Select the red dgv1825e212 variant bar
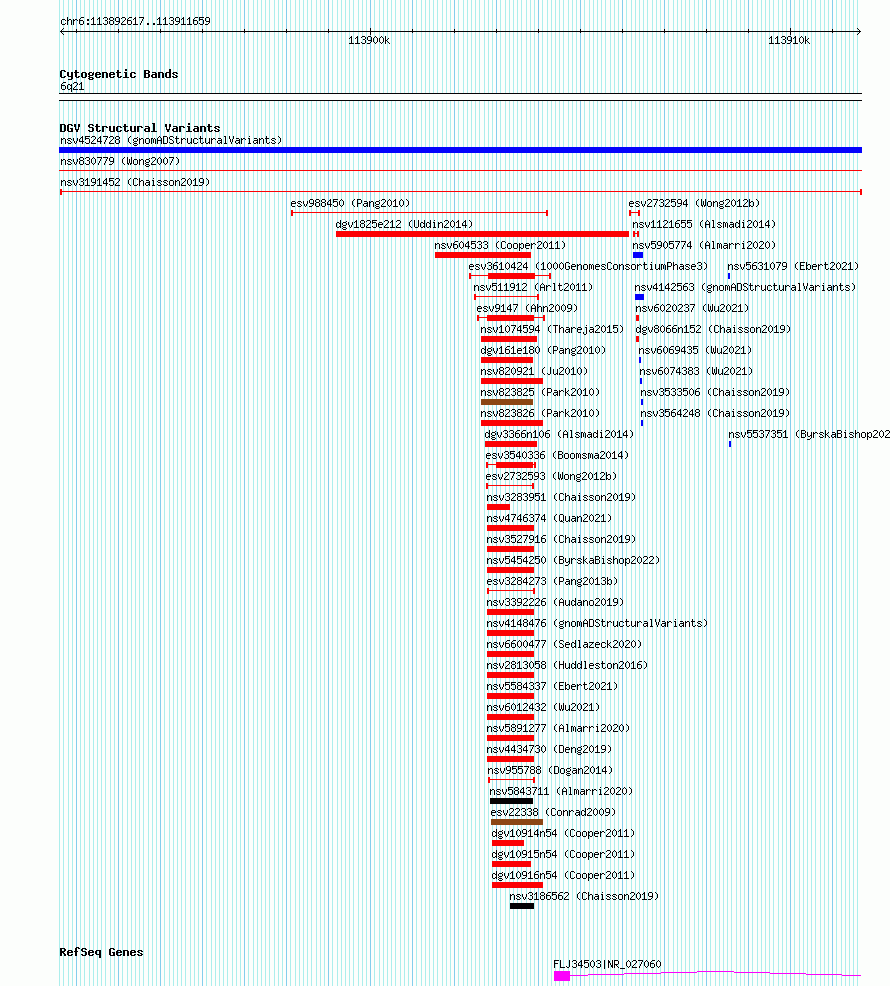Screen dimensions: 890x986 482,234
